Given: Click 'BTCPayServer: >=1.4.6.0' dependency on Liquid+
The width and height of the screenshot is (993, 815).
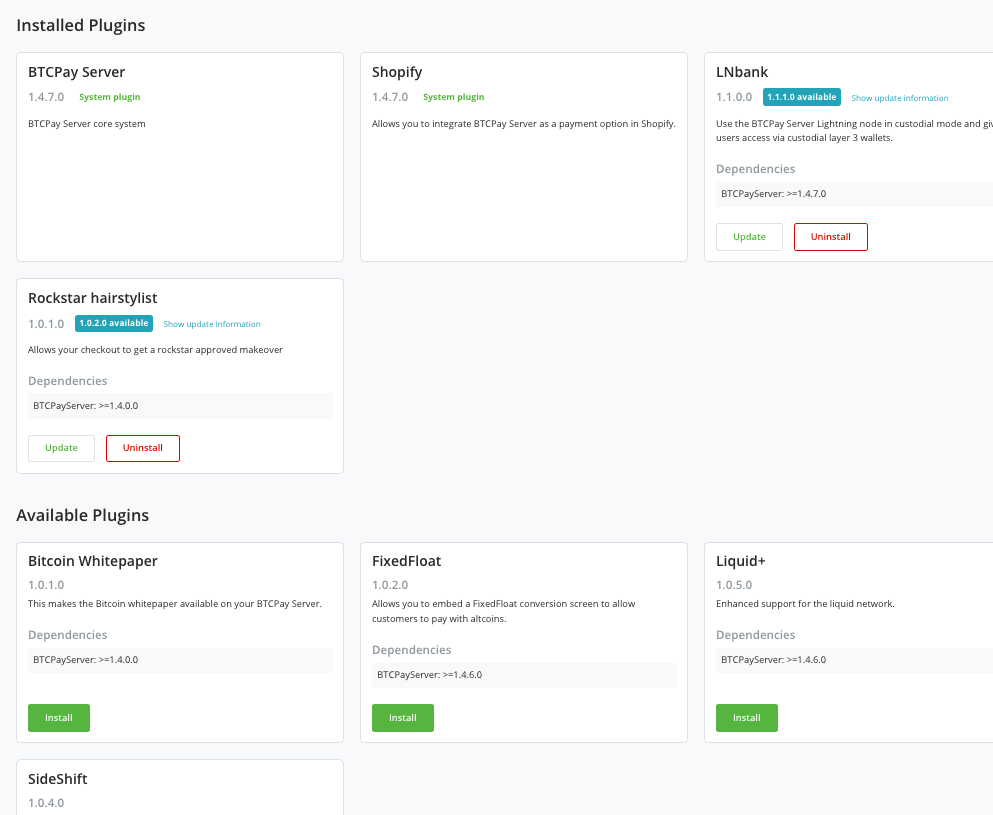Looking at the screenshot, I should [x=774, y=660].
